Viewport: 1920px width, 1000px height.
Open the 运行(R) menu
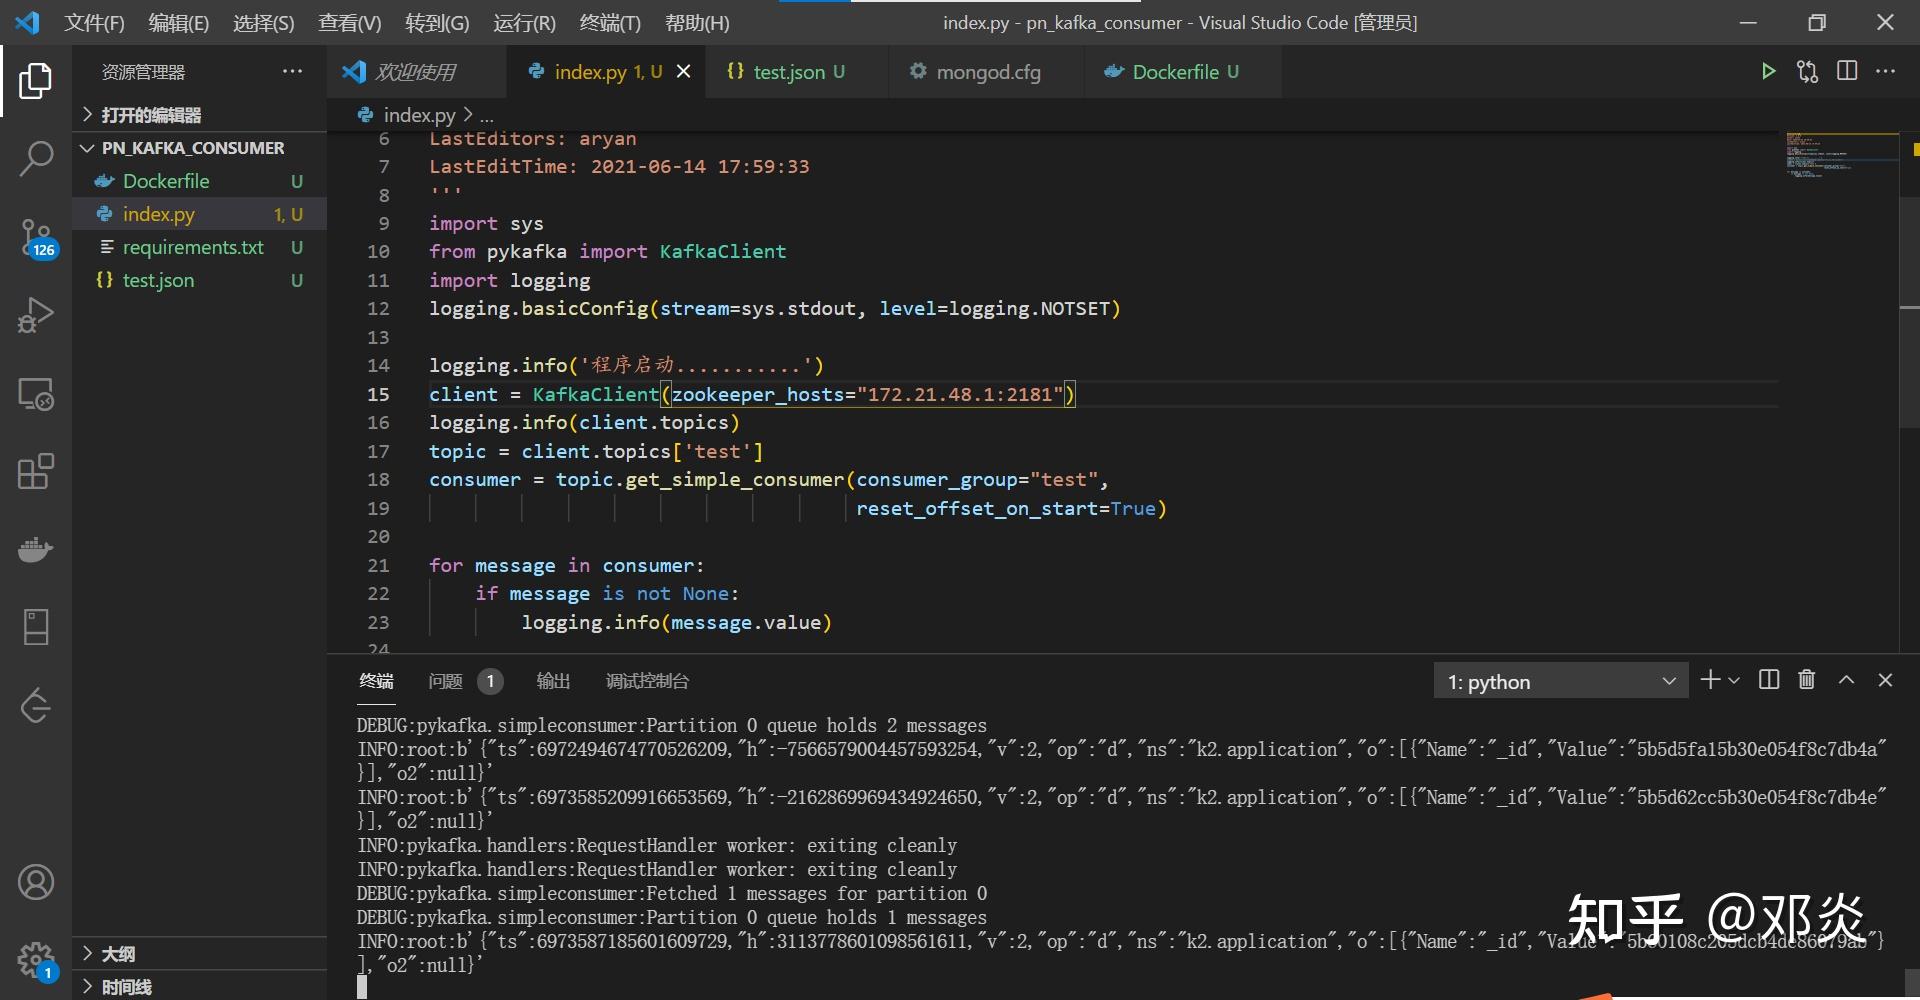click(523, 22)
